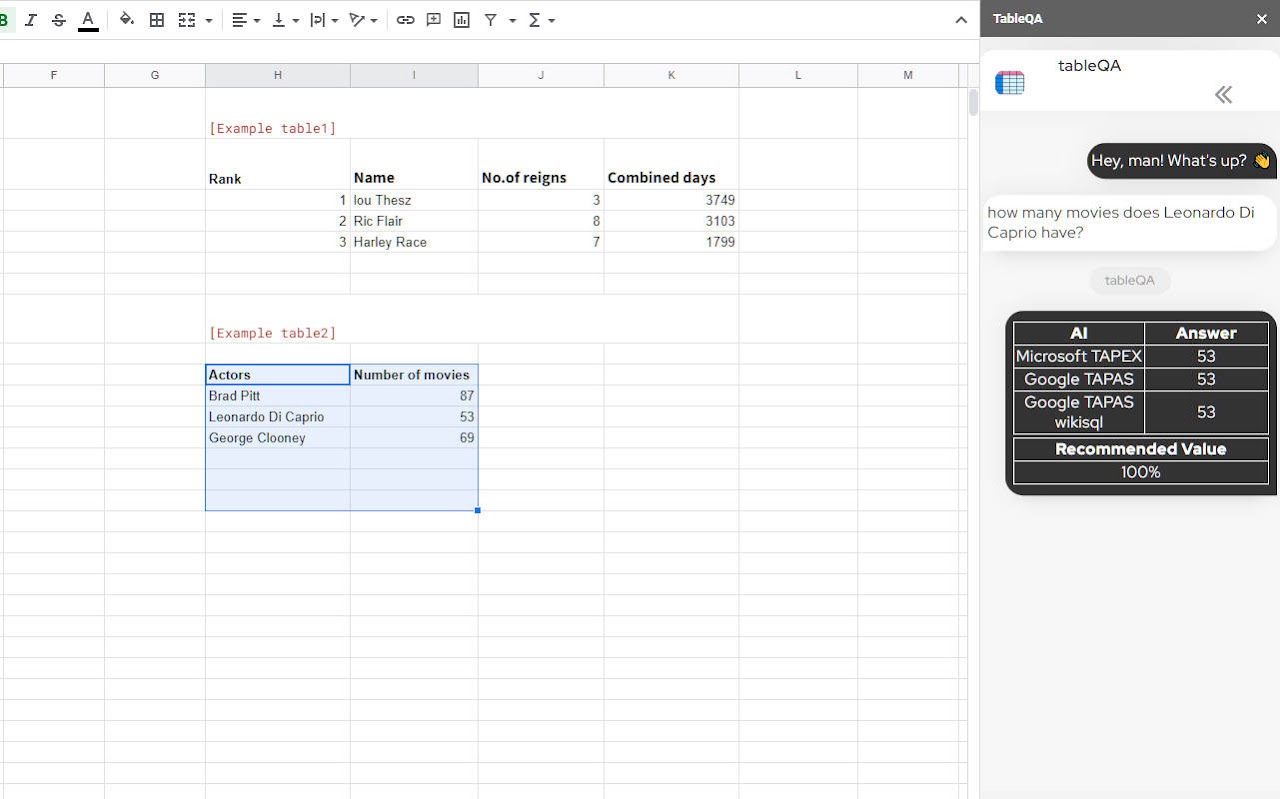This screenshot has height=799, width=1280.
Task: Toggle bold formatting button
Action: pyautogui.click(x=4, y=20)
